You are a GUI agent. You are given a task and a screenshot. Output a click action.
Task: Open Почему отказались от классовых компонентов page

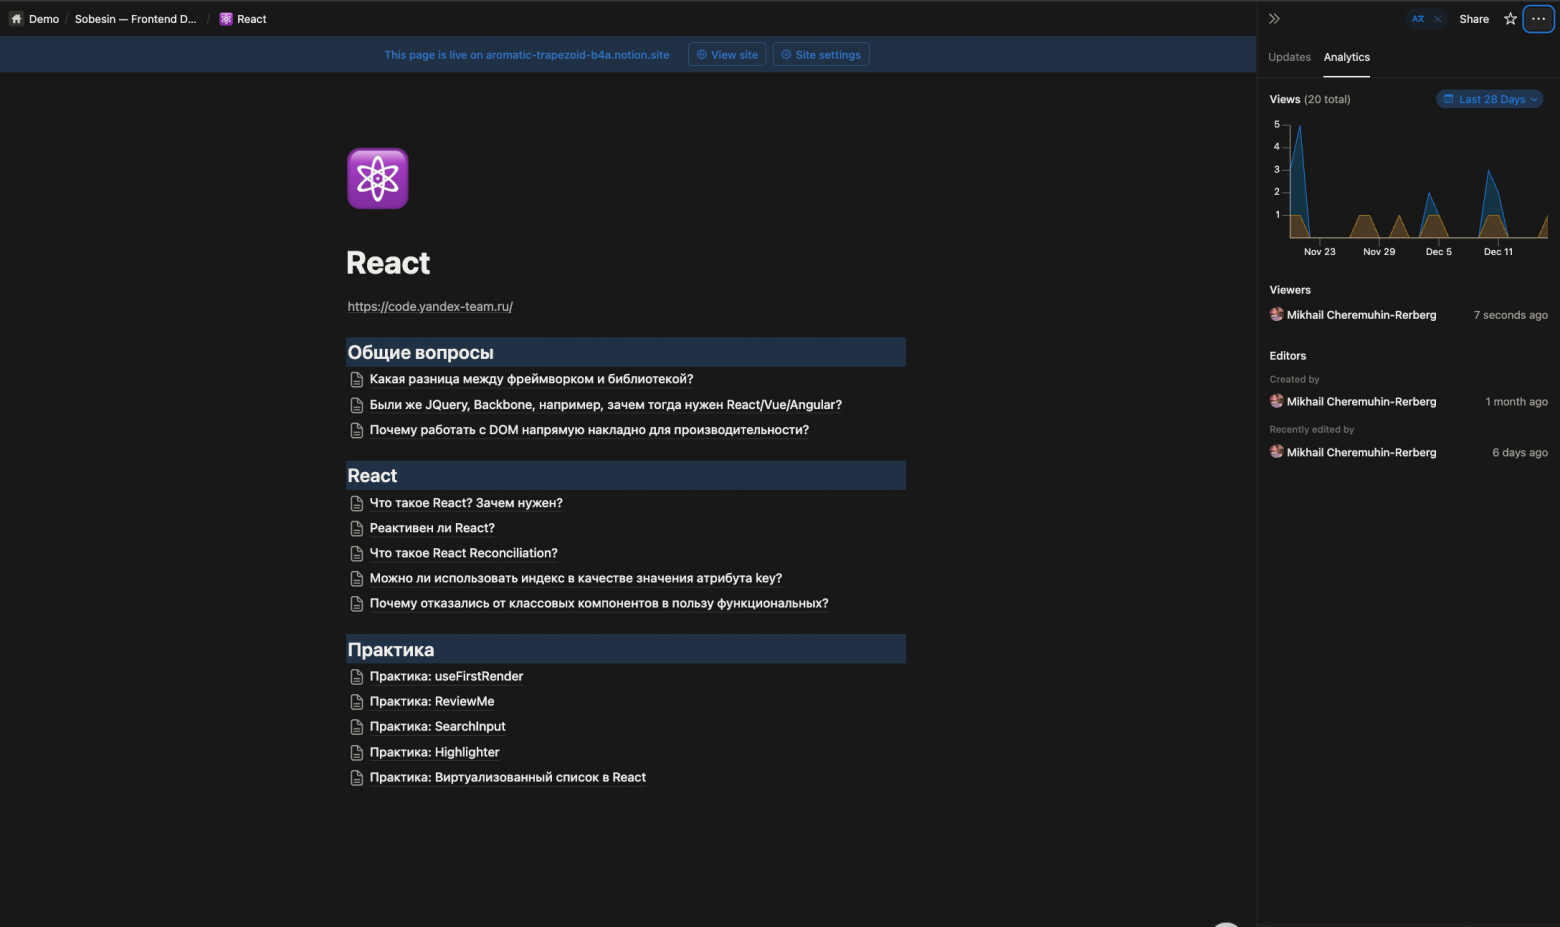(599, 603)
